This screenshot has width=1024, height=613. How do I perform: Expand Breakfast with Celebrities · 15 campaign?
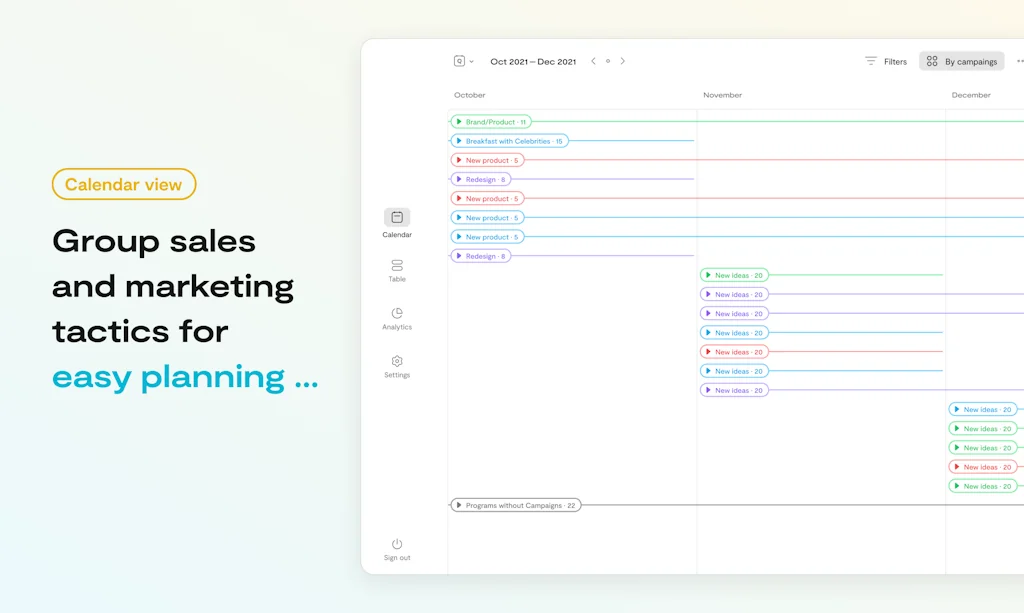click(x=509, y=140)
